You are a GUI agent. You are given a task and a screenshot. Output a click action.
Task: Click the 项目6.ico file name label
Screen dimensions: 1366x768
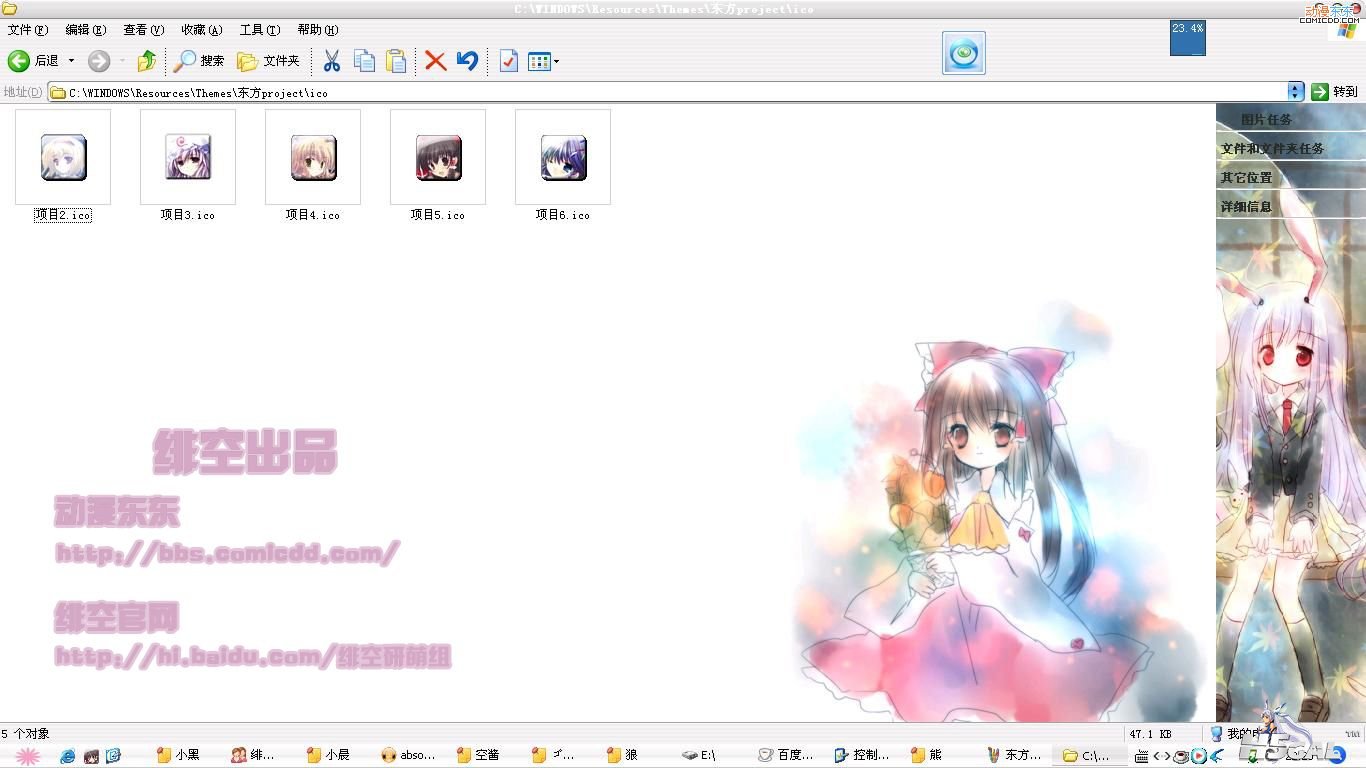point(563,215)
